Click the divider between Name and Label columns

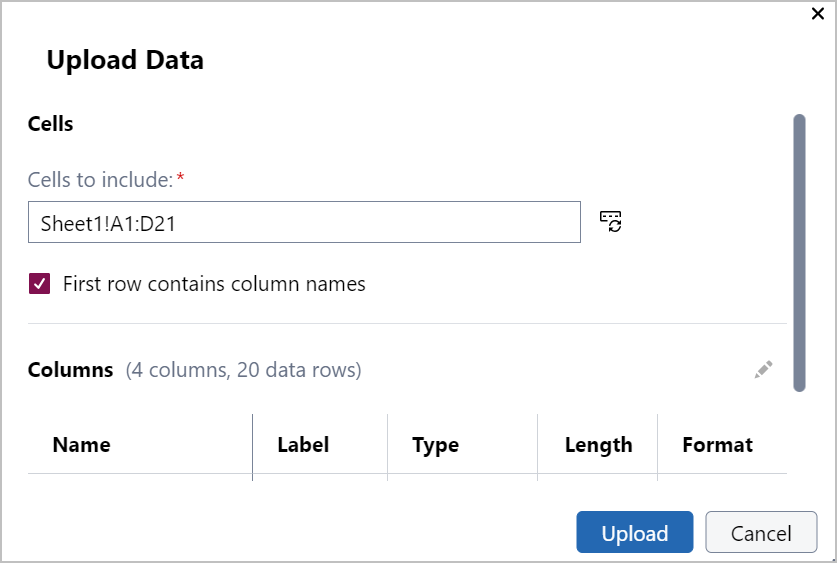(253, 446)
